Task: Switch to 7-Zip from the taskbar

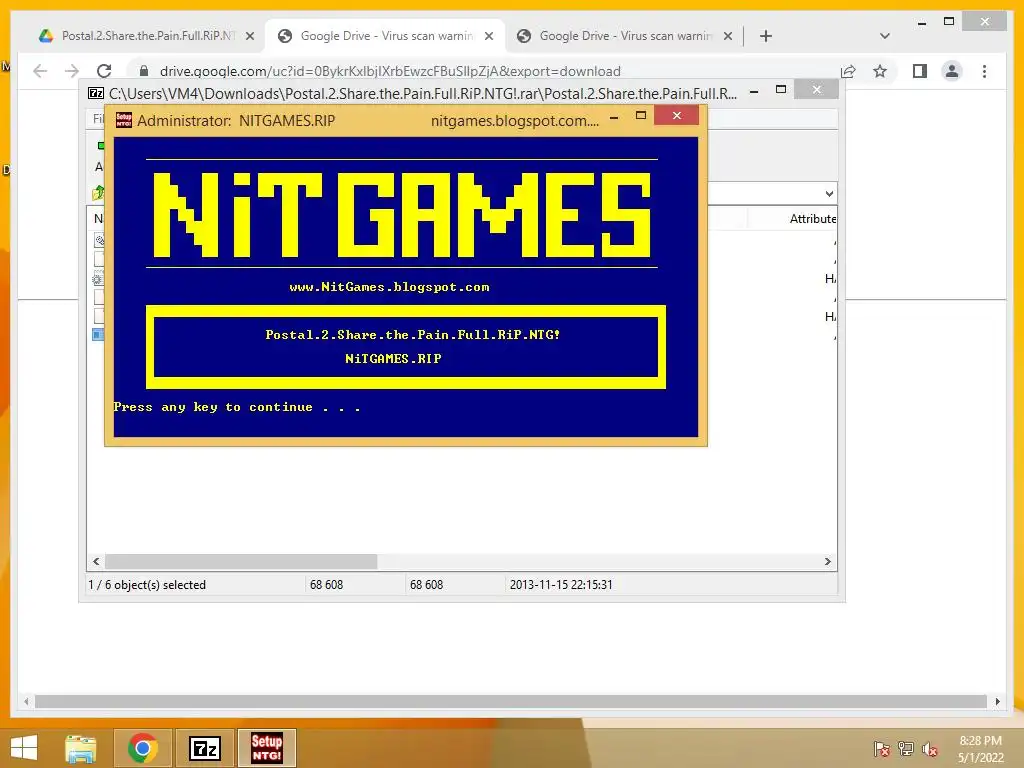Action: [204, 748]
